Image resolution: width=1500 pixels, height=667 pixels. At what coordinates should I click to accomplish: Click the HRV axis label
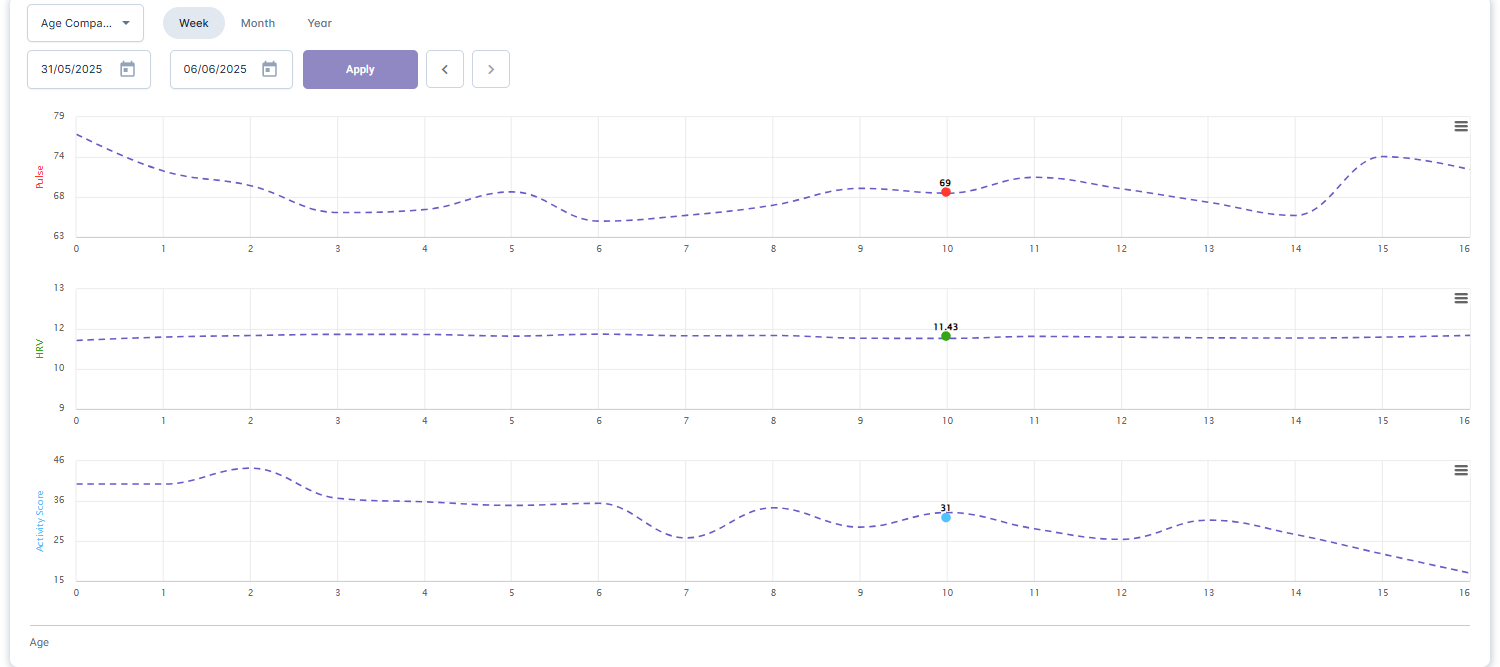pos(40,349)
